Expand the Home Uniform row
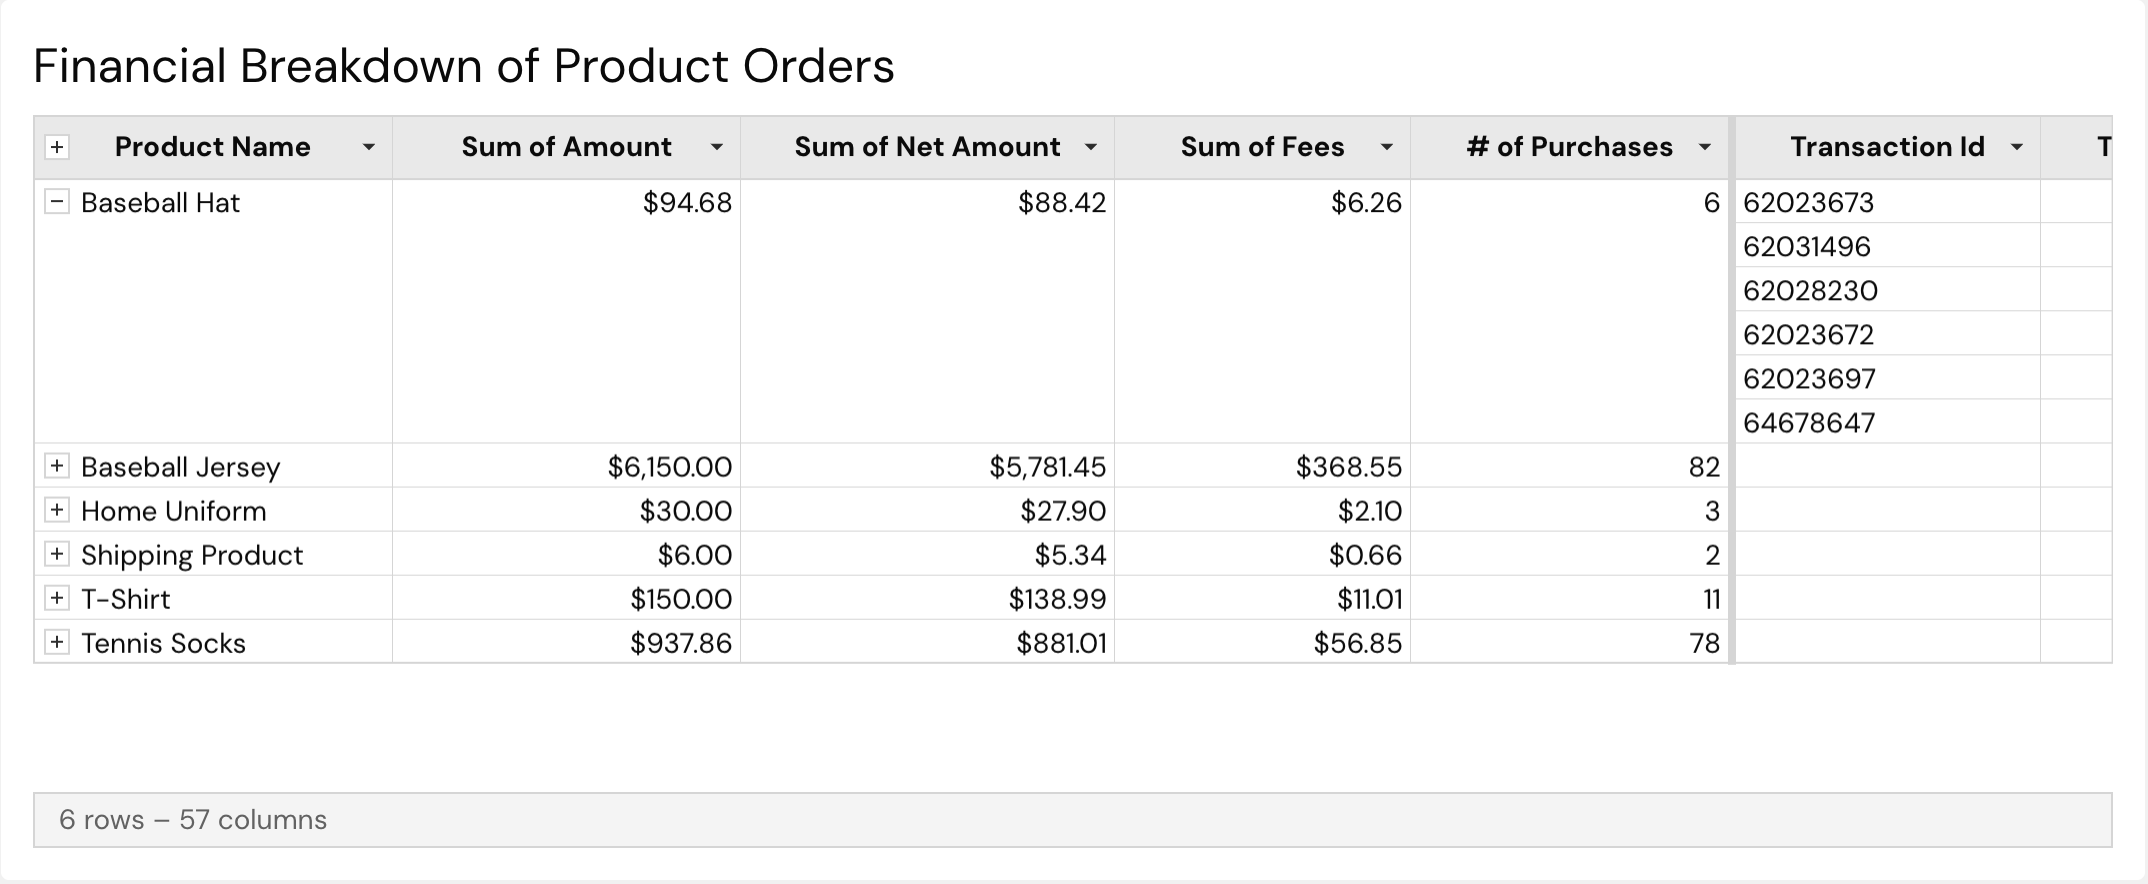This screenshot has width=2148, height=884. (58, 510)
